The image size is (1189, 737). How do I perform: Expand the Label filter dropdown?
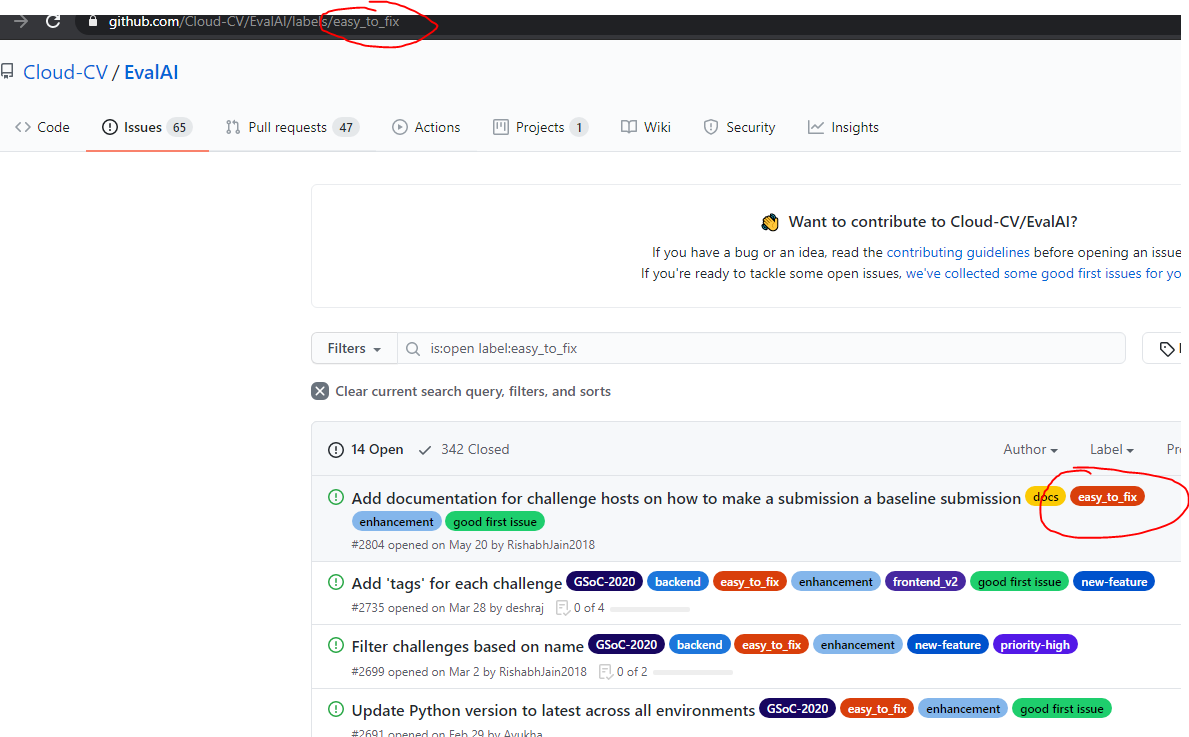[1112, 450]
